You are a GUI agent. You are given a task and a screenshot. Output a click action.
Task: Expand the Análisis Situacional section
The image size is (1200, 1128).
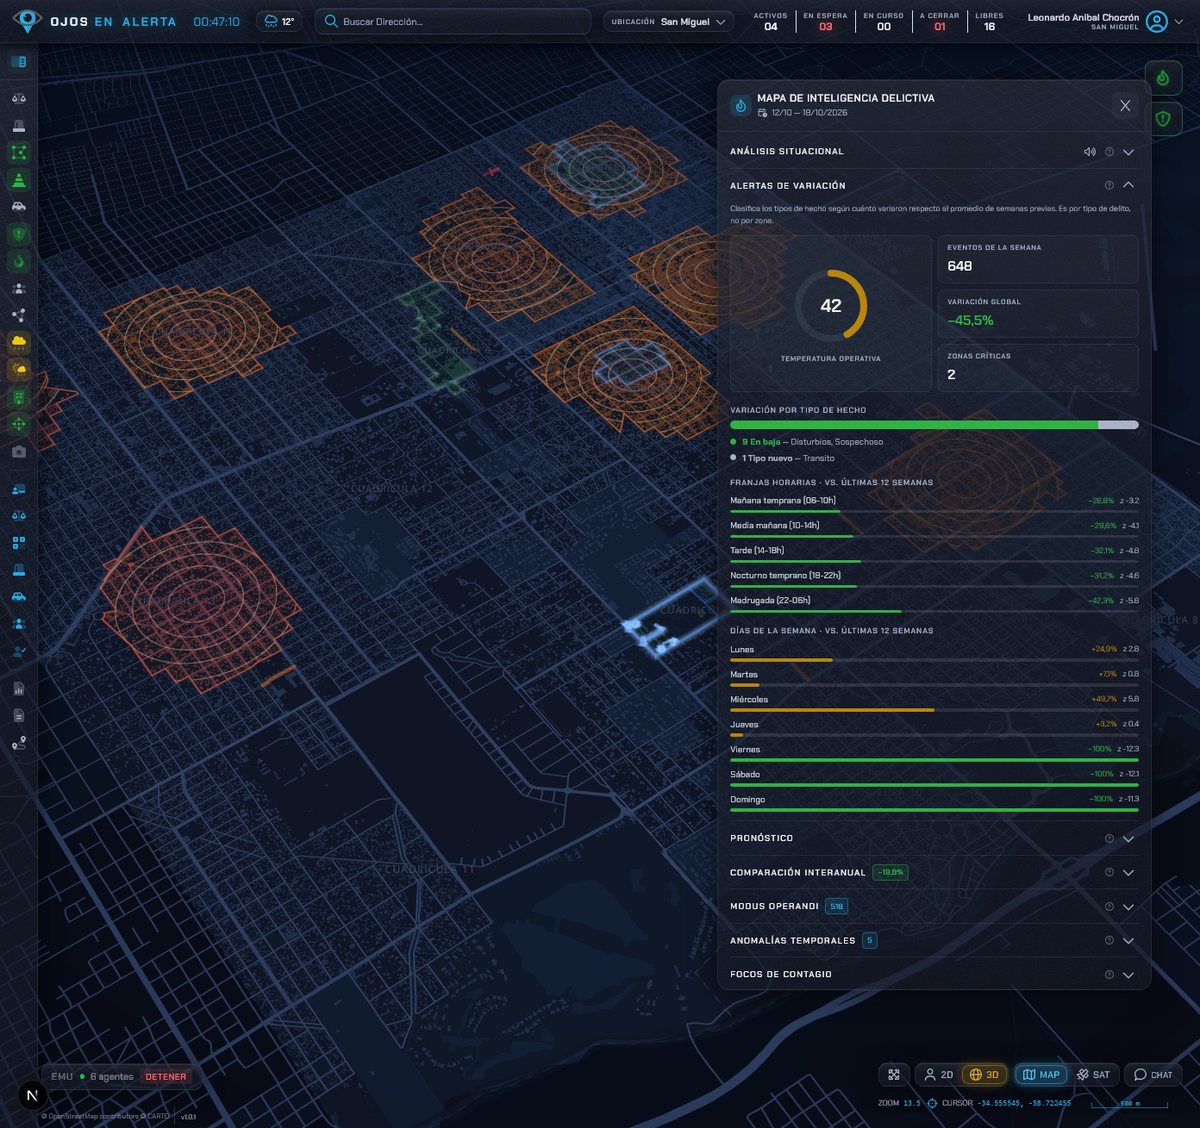pos(1128,152)
